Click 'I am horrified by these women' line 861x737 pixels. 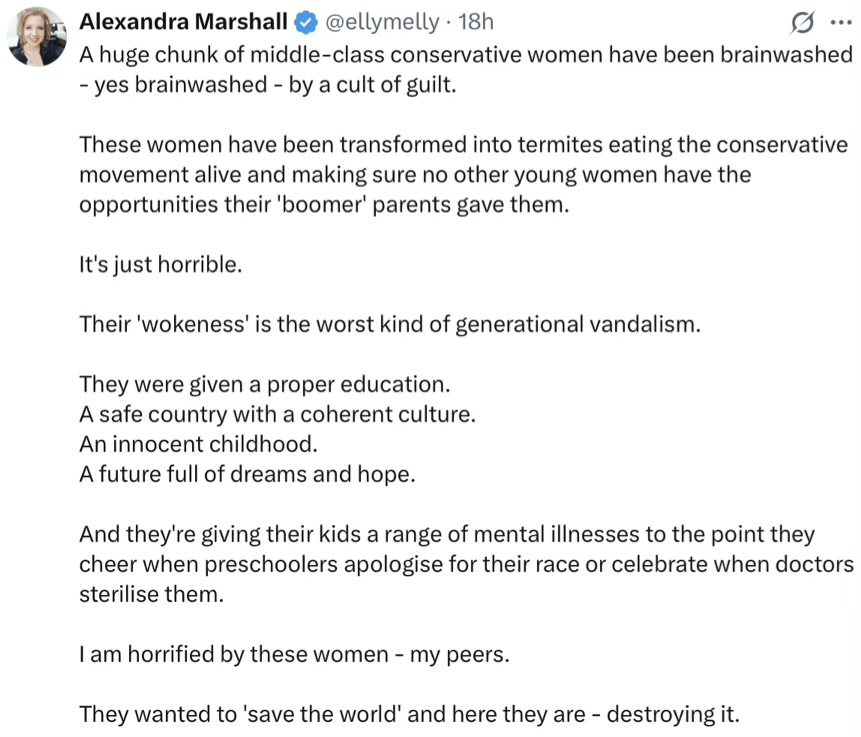(x=294, y=654)
